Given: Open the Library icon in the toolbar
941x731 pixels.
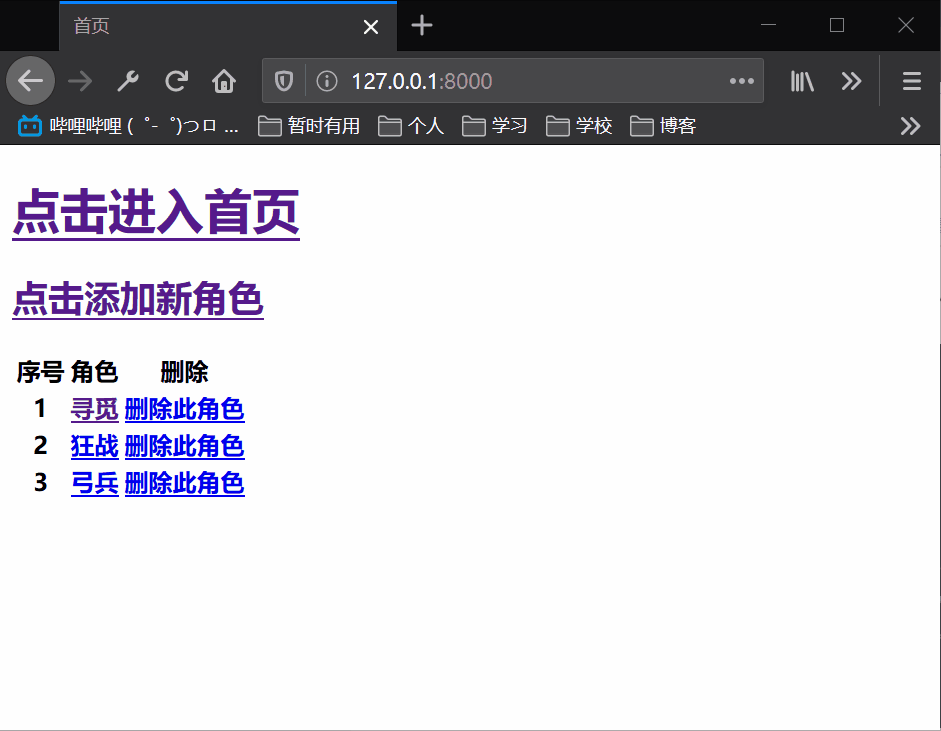Looking at the screenshot, I should (802, 81).
